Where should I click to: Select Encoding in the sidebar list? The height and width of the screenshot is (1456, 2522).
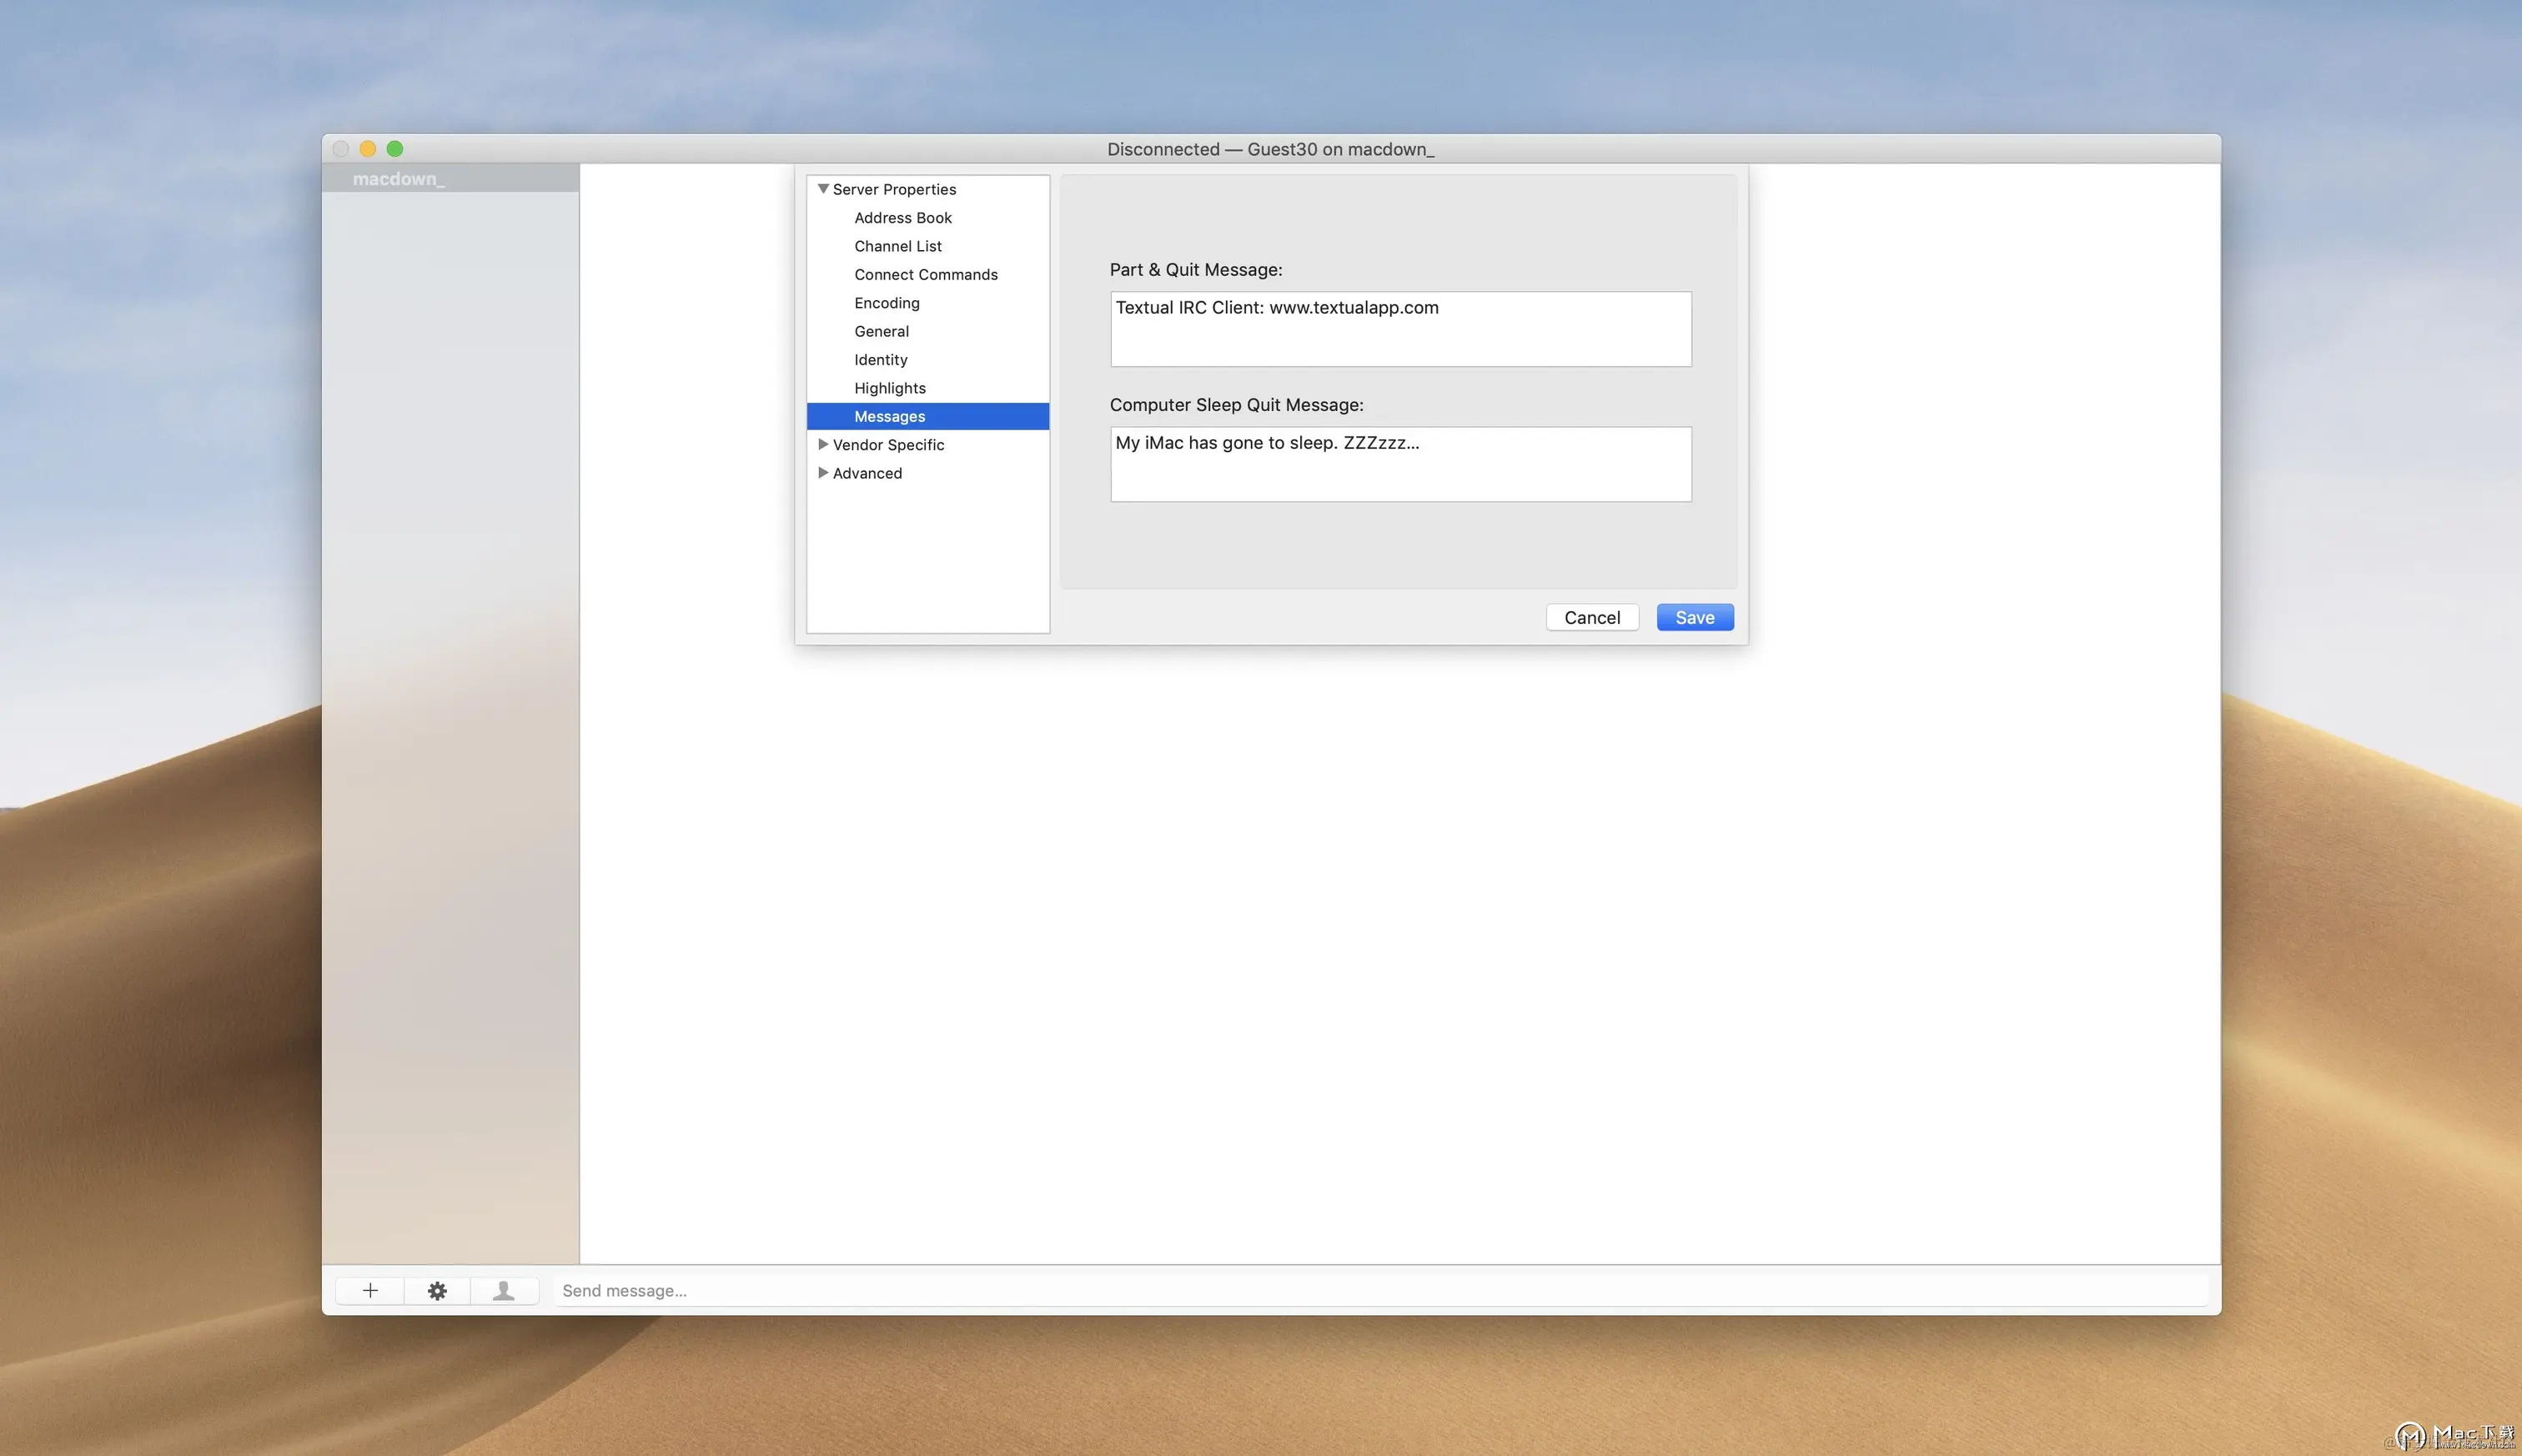pos(886,303)
